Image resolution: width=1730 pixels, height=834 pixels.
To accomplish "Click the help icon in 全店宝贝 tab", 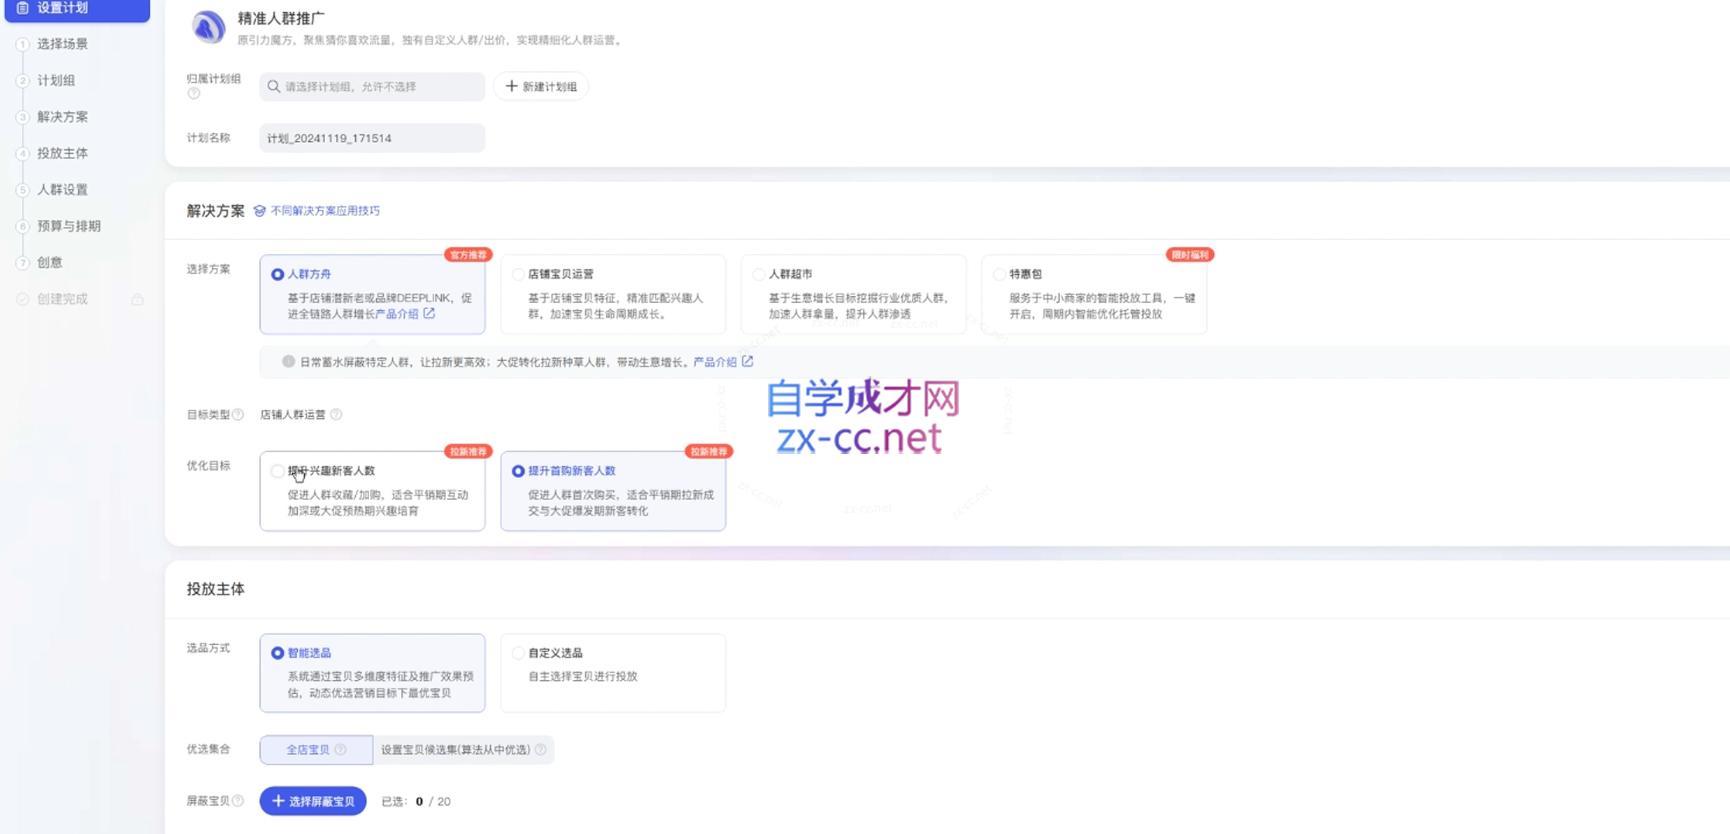I will point(340,750).
